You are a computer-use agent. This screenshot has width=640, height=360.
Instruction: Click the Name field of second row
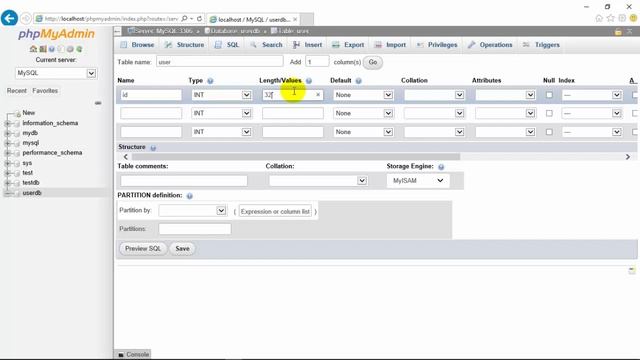(151, 113)
